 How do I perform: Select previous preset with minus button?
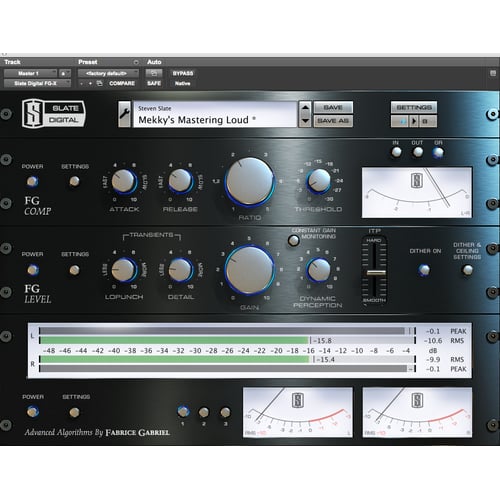[82, 83]
